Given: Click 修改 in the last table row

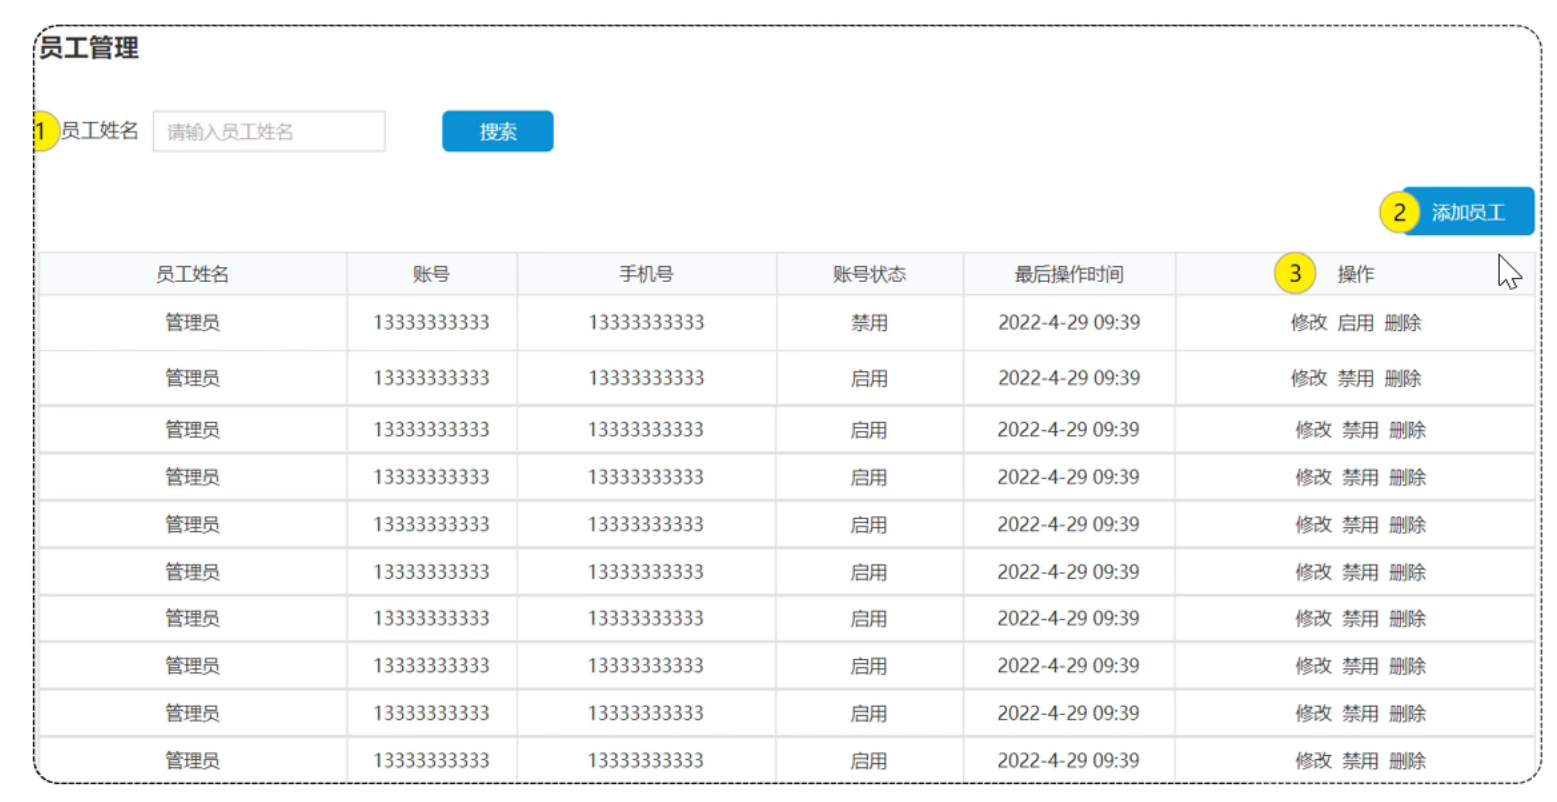Looking at the screenshot, I should point(1313,761).
